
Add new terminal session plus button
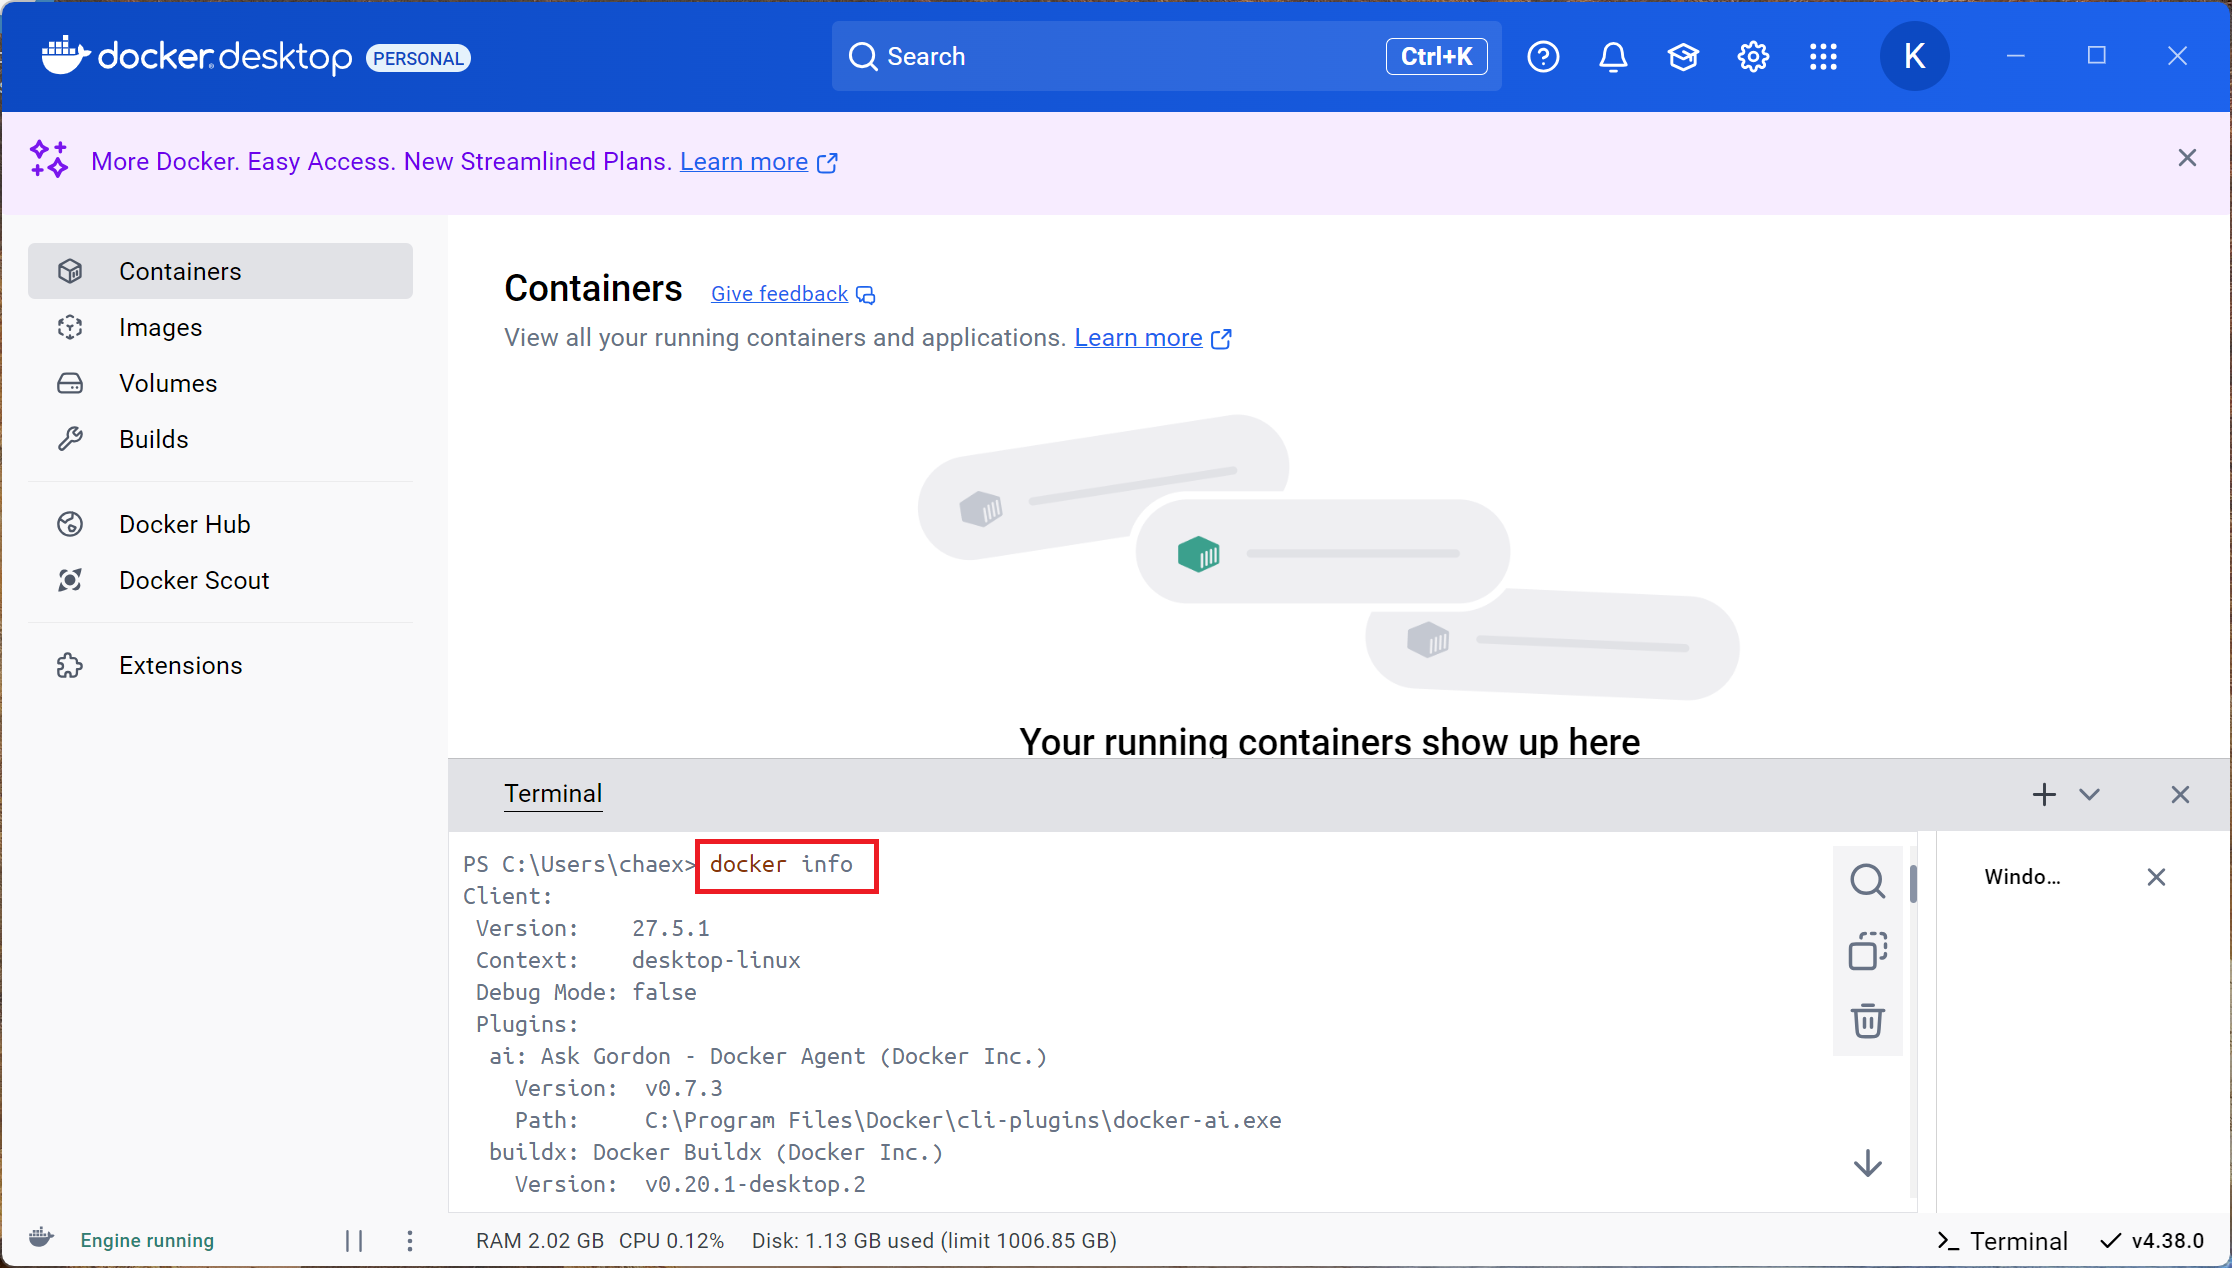point(2044,795)
